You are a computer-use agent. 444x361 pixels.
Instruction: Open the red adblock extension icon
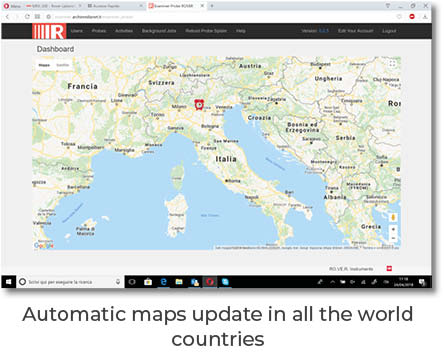coord(412,16)
